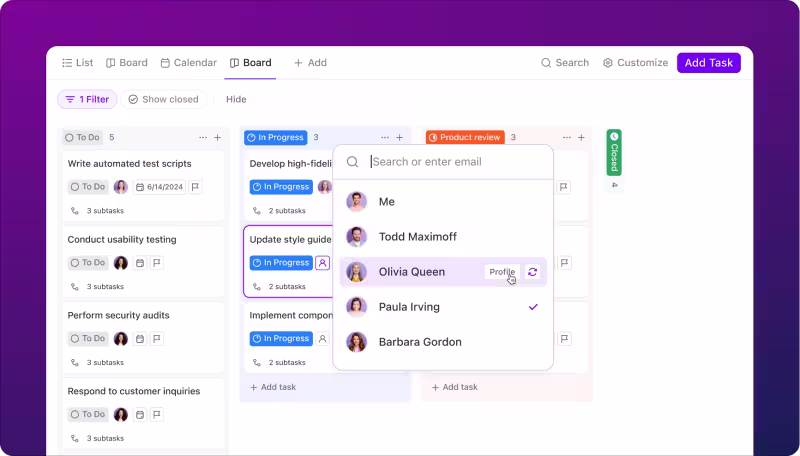This screenshot has width=800, height=456.
Task: Open Respond to customer inquiries task
Action: (134, 391)
